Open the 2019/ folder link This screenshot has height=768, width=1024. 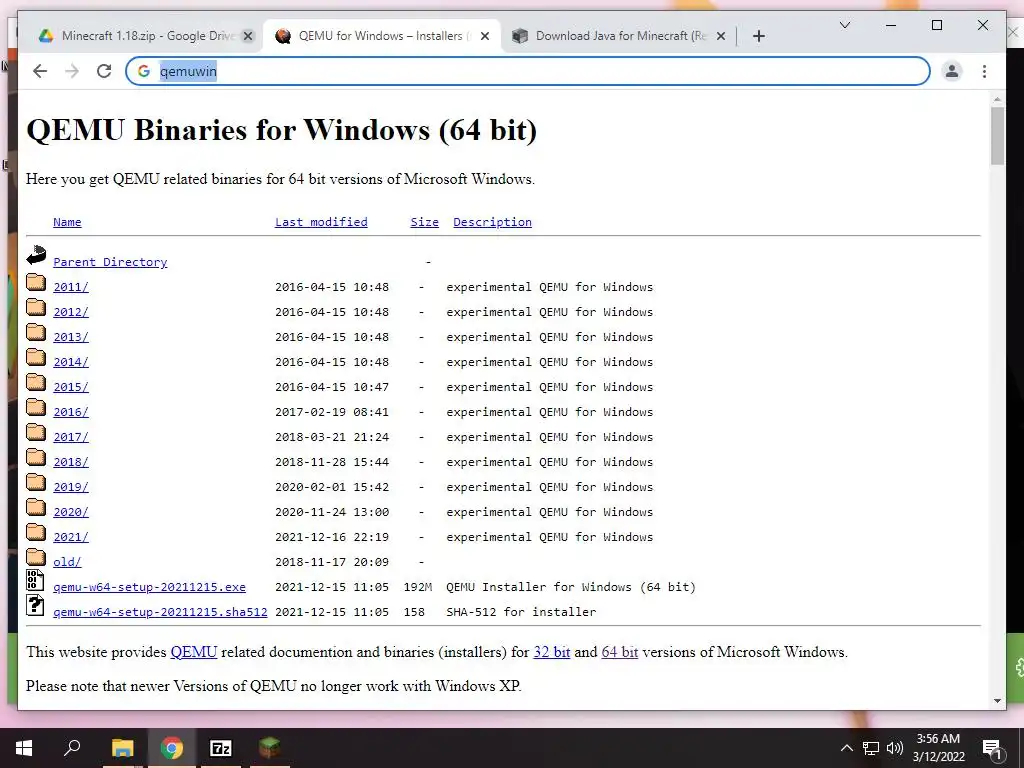pyautogui.click(x=71, y=487)
